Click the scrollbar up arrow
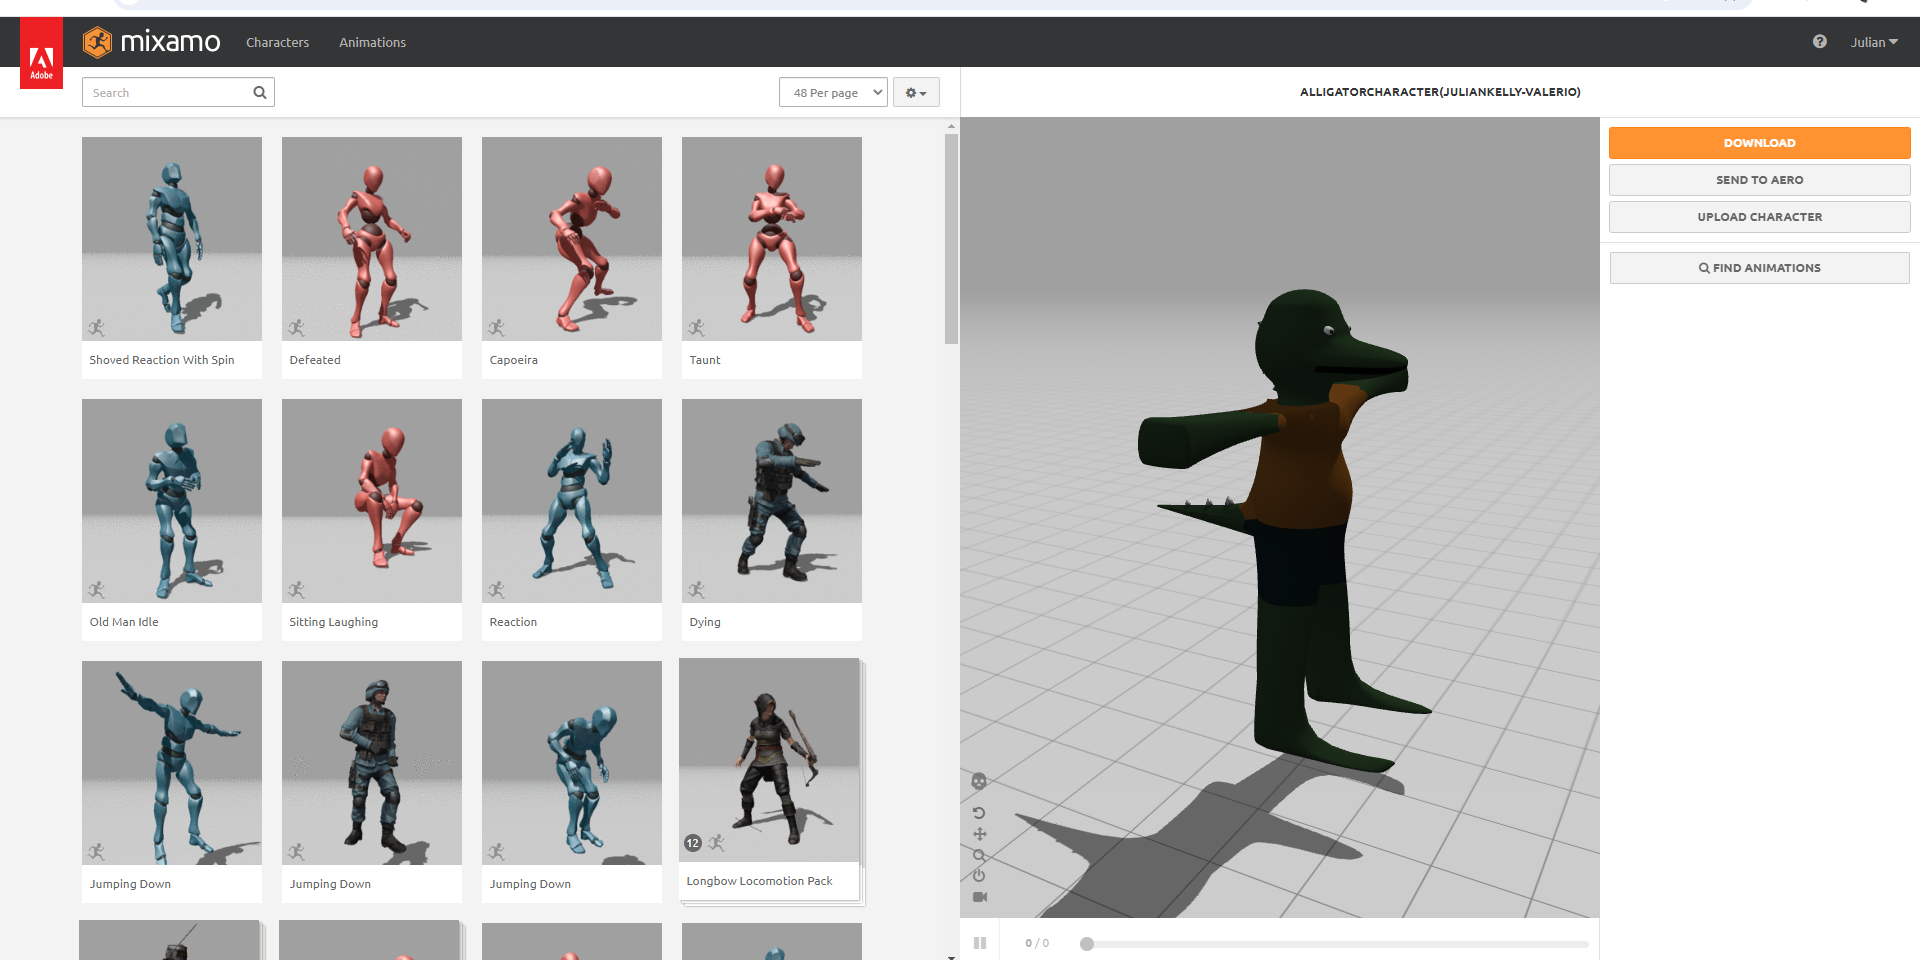Viewport: 1920px width, 960px height. point(951,126)
